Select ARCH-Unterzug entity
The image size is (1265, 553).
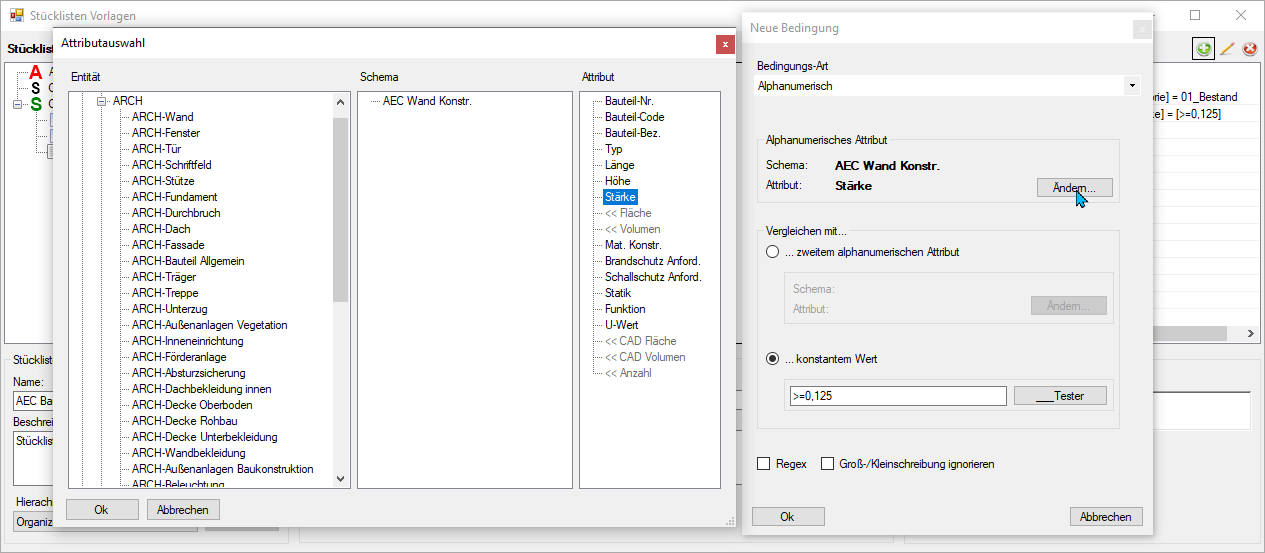coord(168,309)
